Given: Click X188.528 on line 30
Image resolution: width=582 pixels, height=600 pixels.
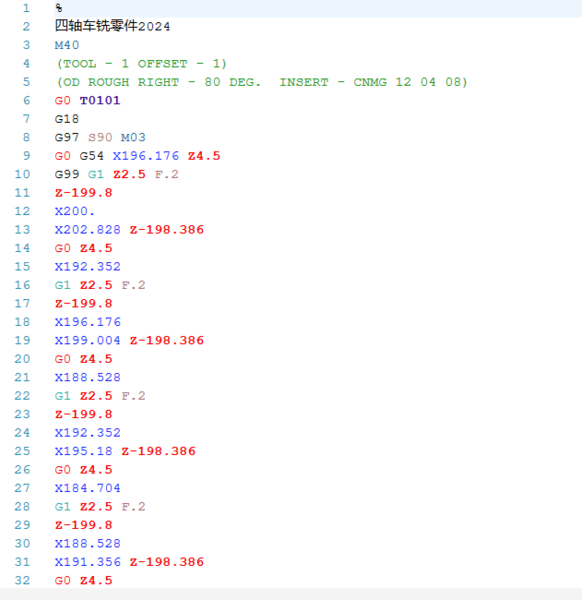Looking at the screenshot, I should 88,544.
